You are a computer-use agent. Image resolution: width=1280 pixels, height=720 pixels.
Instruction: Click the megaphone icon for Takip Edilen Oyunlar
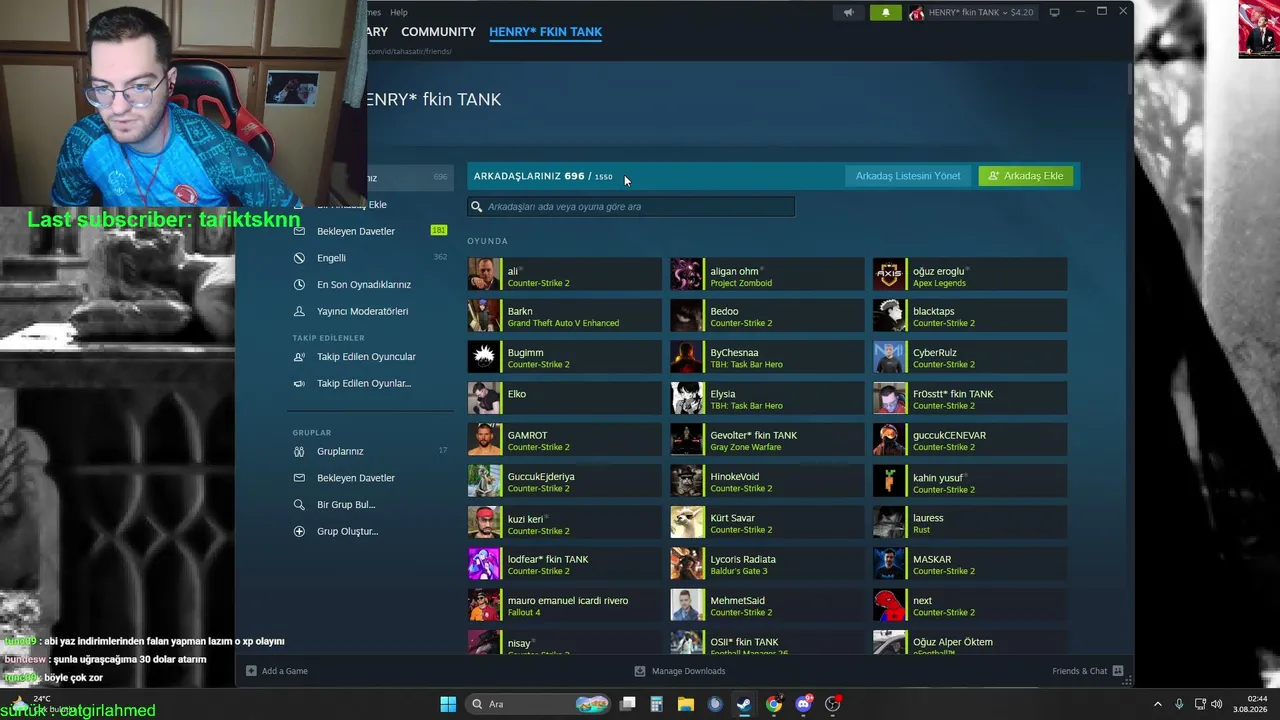[x=299, y=384]
